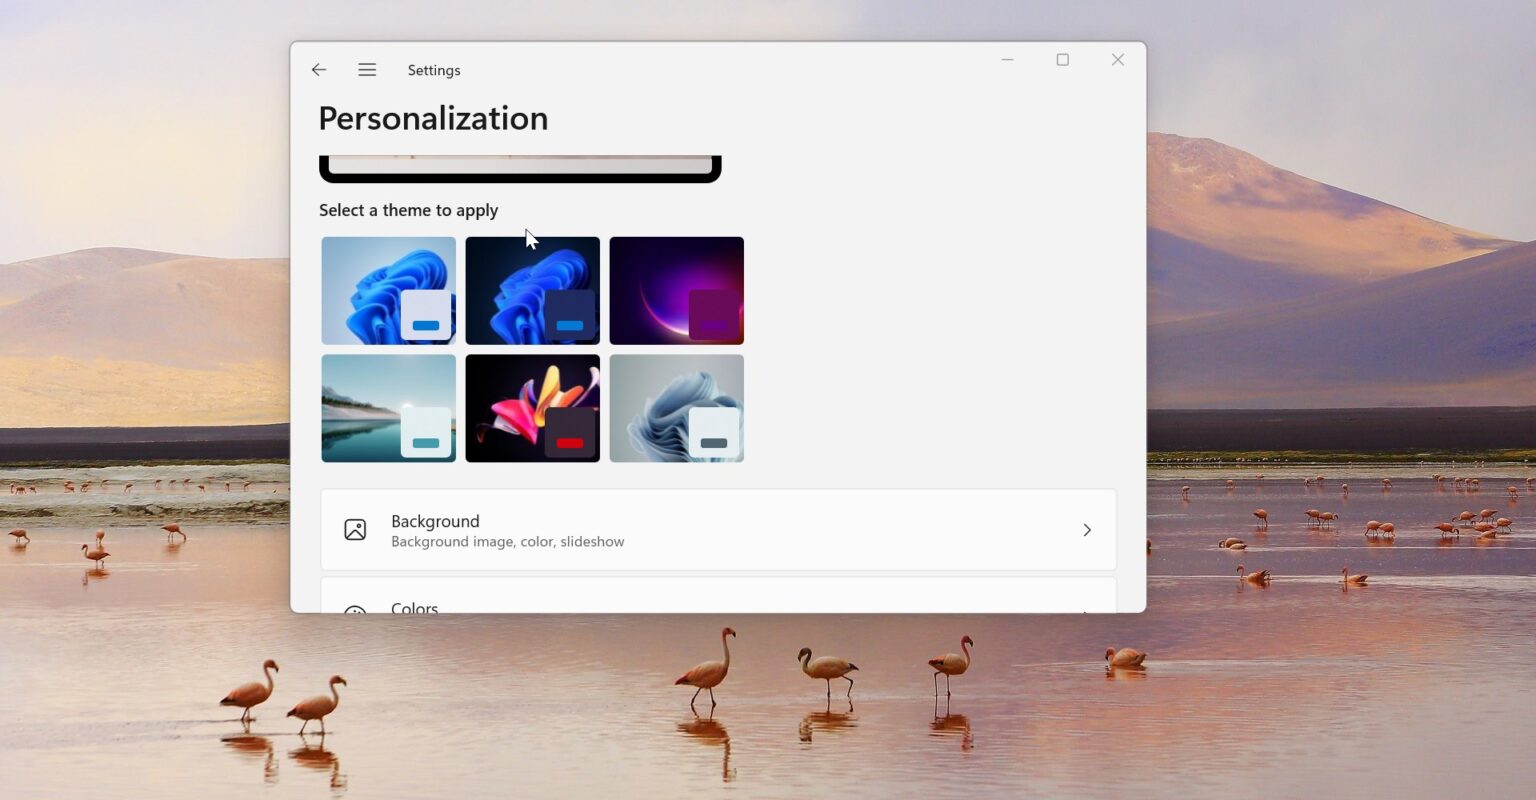Click the Background picture icon
This screenshot has height=800, width=1536.
click(x=355, y=530)
